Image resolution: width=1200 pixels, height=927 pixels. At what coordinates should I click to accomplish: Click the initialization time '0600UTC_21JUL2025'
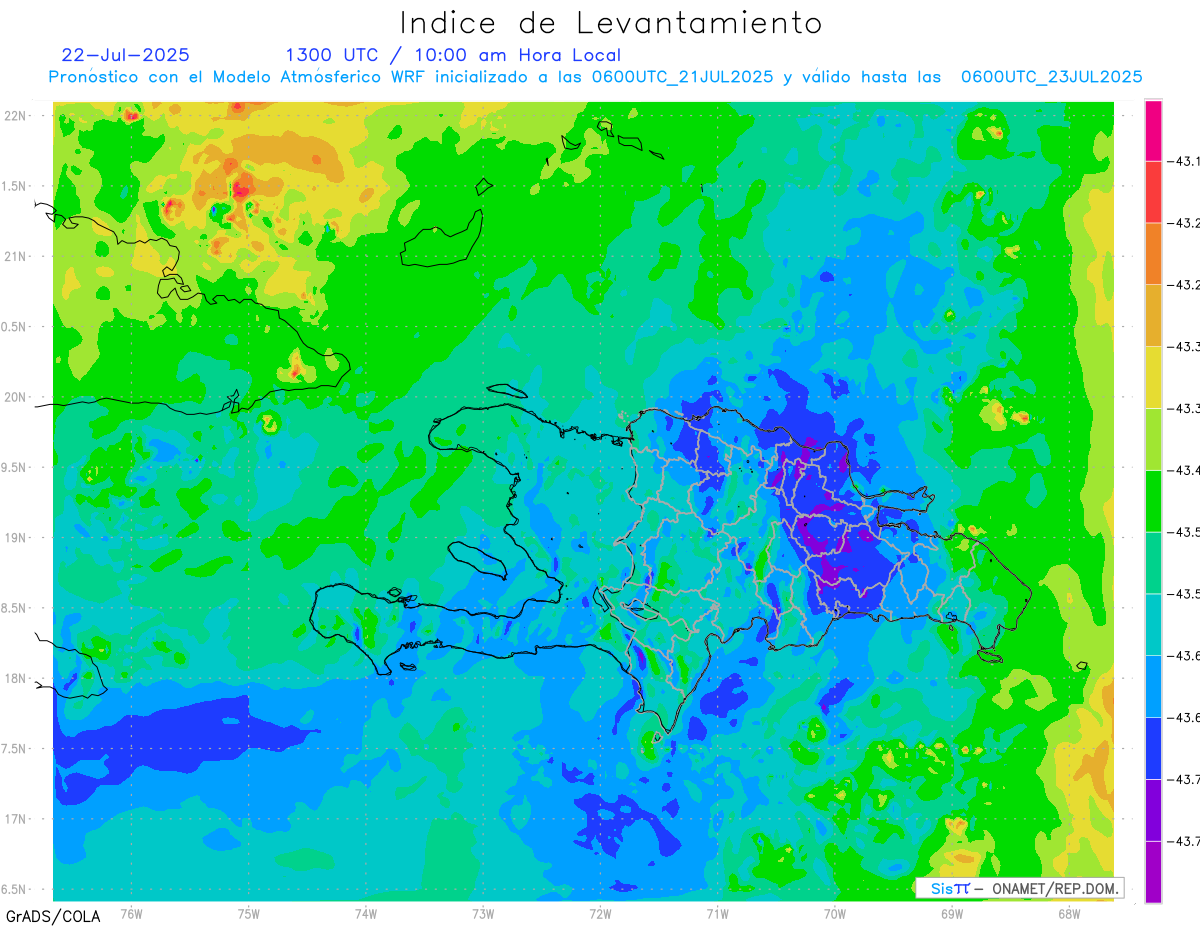point(682,77)
